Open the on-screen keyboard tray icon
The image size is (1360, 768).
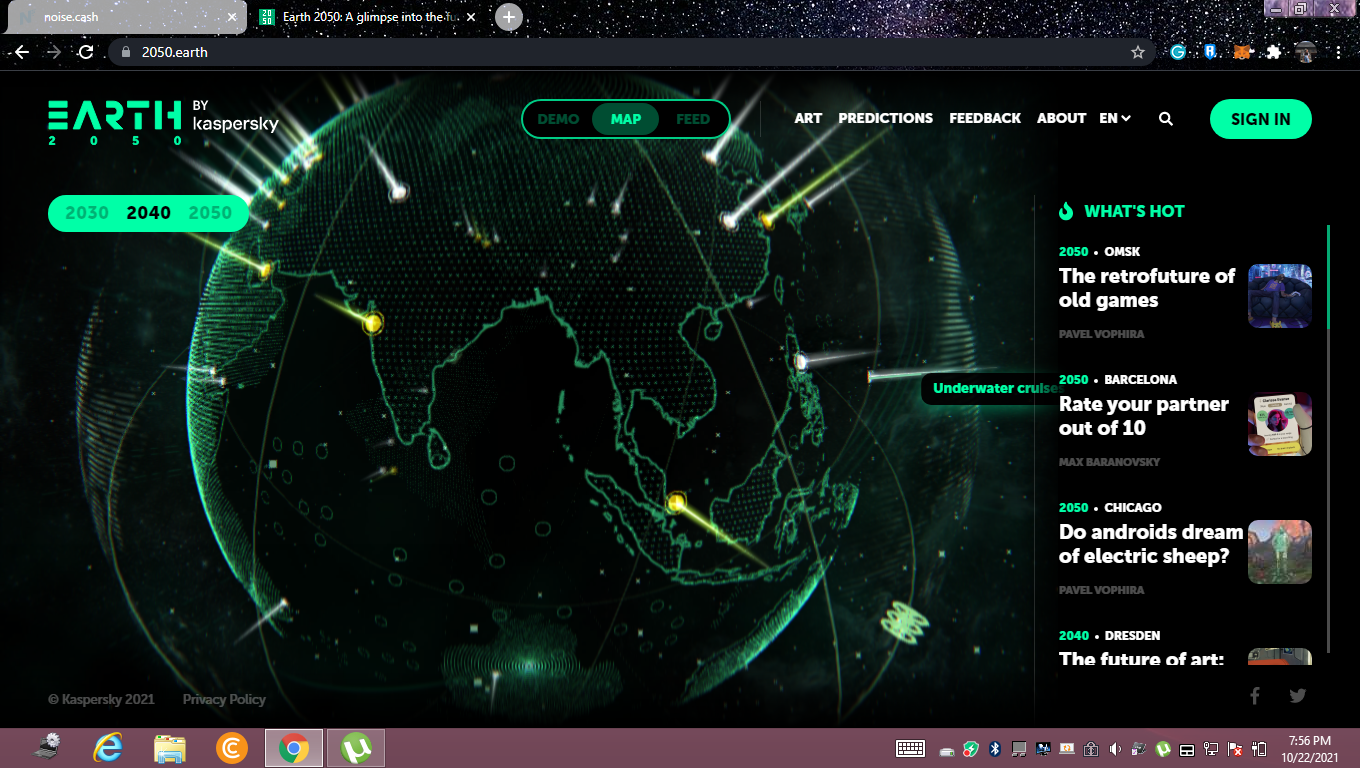click(910, 748)
